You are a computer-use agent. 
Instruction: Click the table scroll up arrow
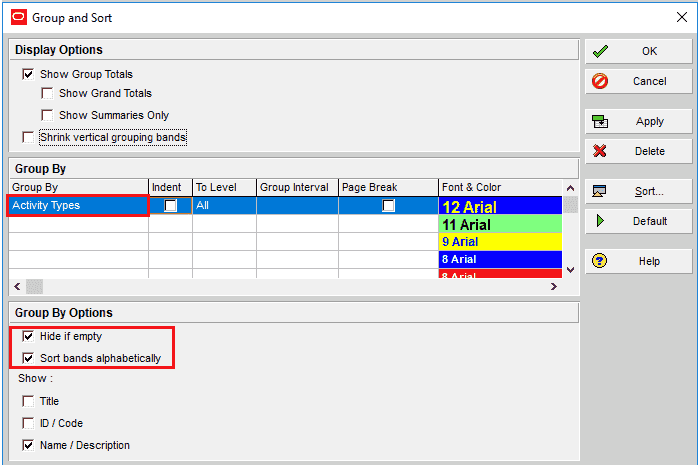point(570,188)
